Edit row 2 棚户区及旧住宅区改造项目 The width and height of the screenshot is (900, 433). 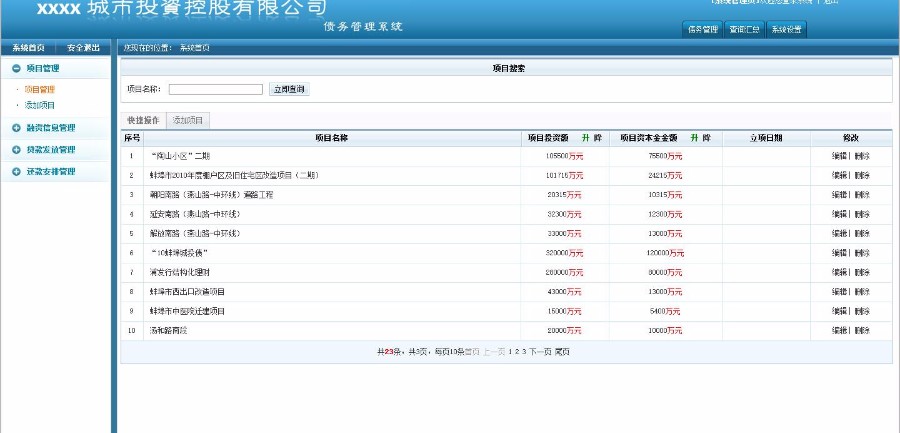coord(839,176)
